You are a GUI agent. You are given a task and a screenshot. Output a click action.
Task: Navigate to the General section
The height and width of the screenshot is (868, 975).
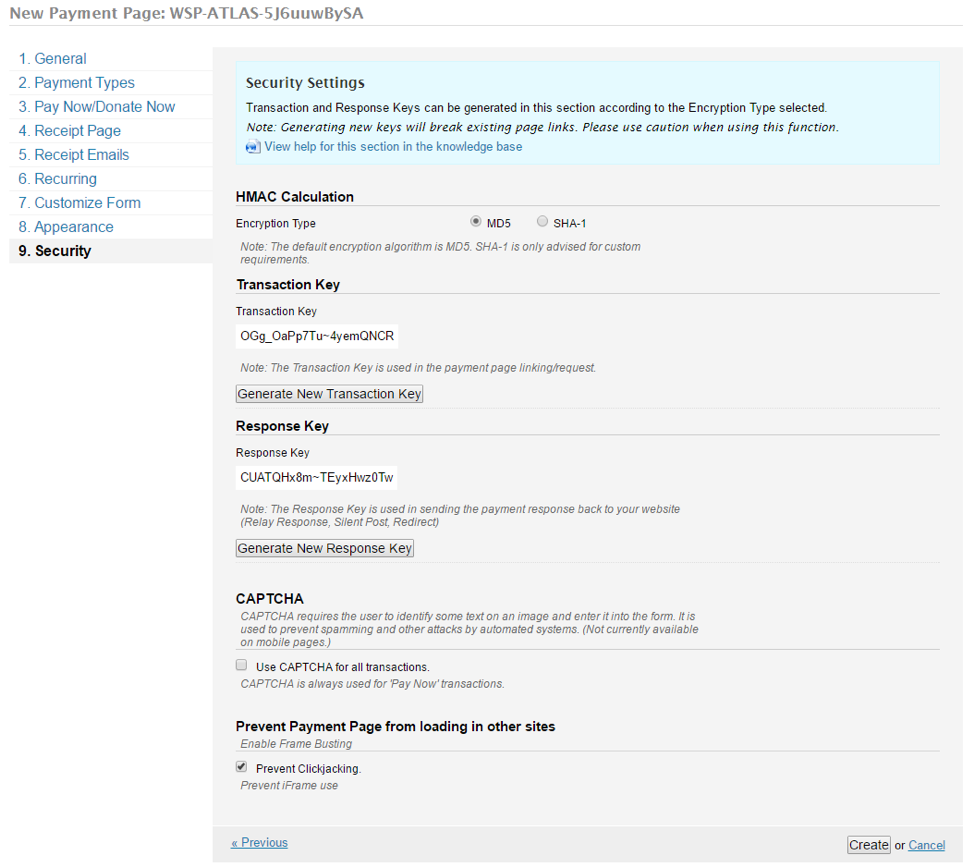tap(52, 58)
